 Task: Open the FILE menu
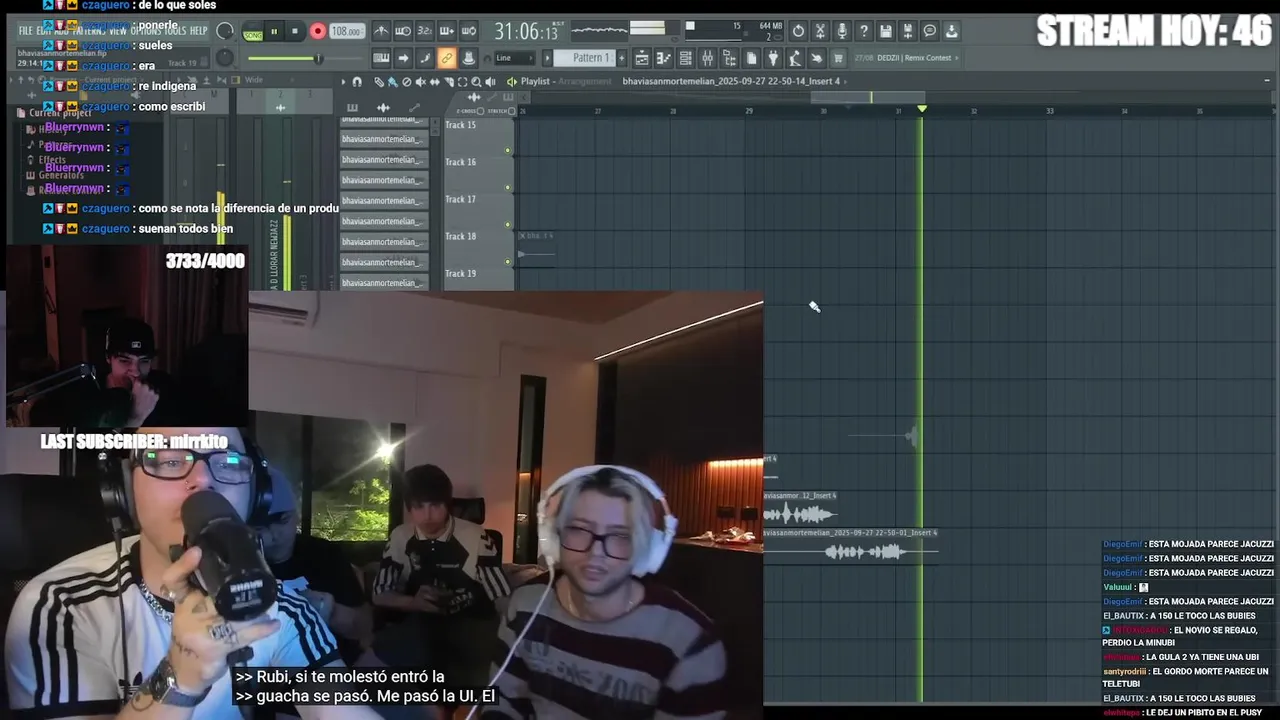26,31
